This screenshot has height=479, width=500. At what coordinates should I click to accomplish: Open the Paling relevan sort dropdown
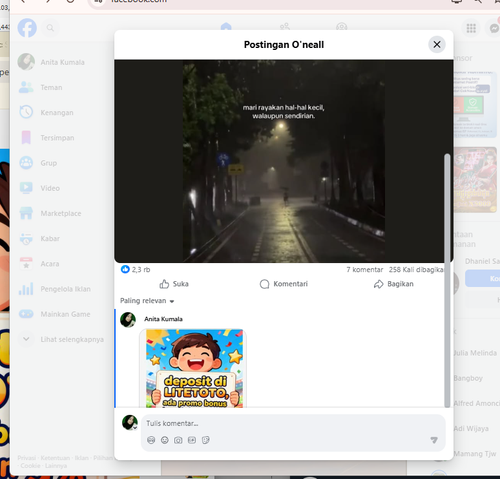pos(147,301)
